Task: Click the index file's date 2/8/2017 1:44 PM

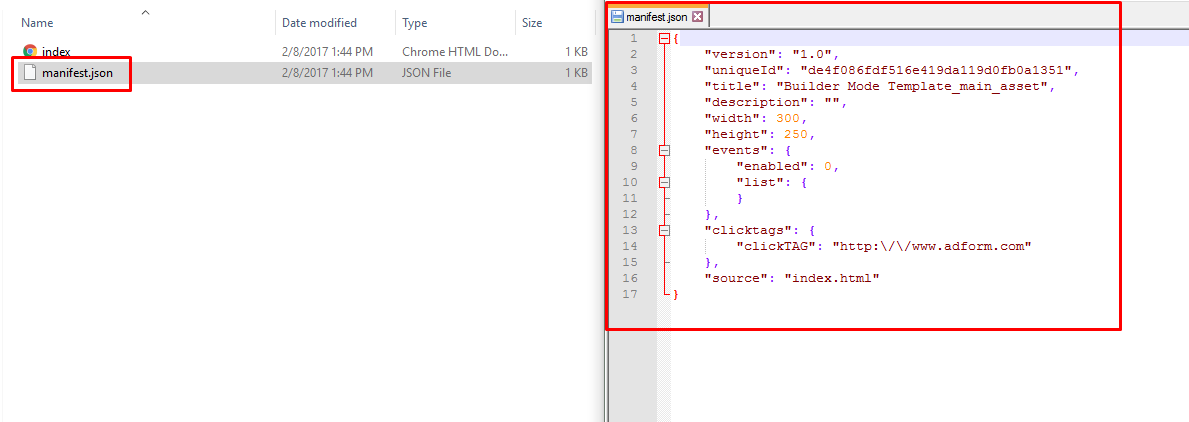Action: pos(328,52)
